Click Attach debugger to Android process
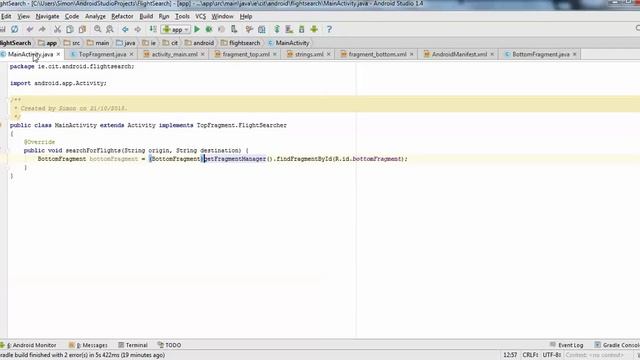 click(234, 29)
